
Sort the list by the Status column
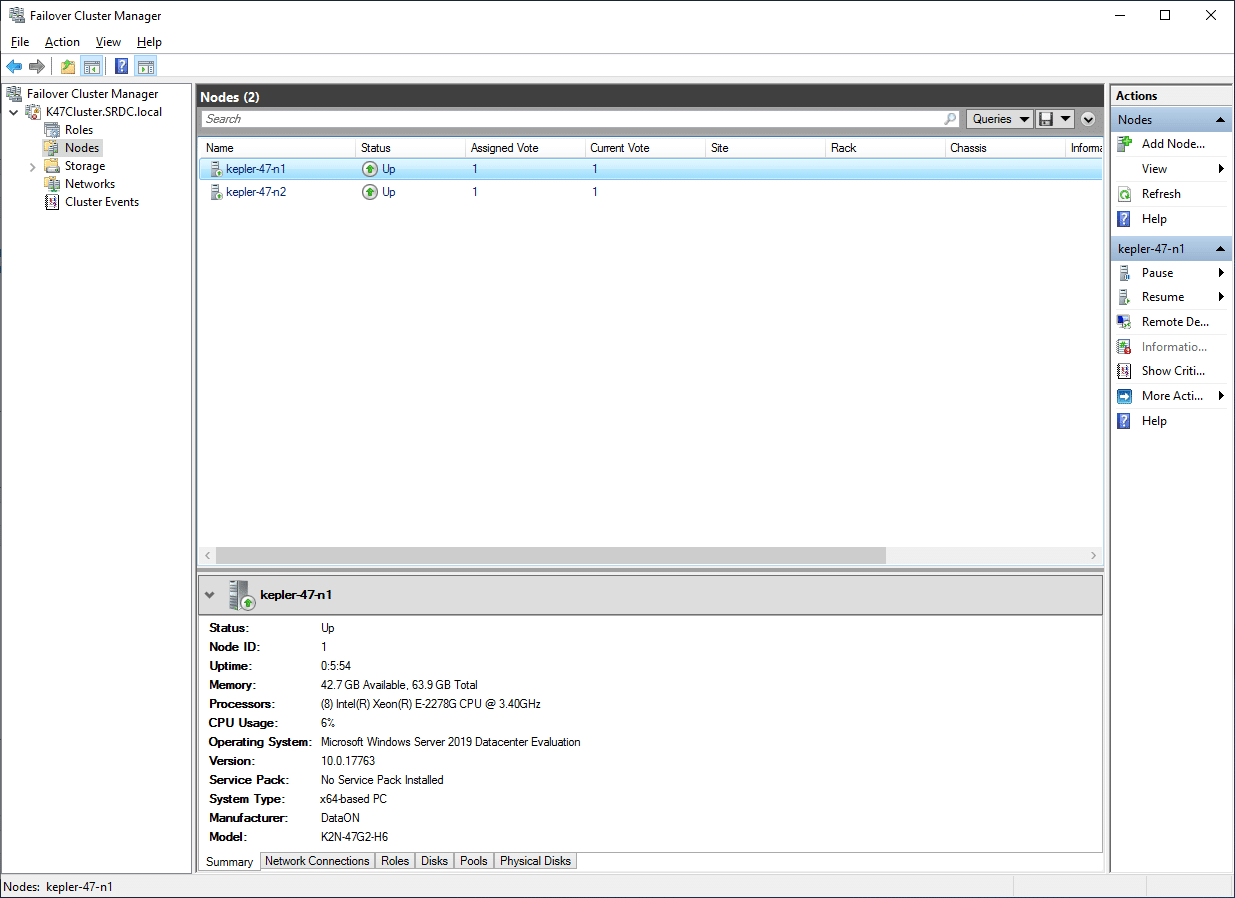tap(411, 148)
